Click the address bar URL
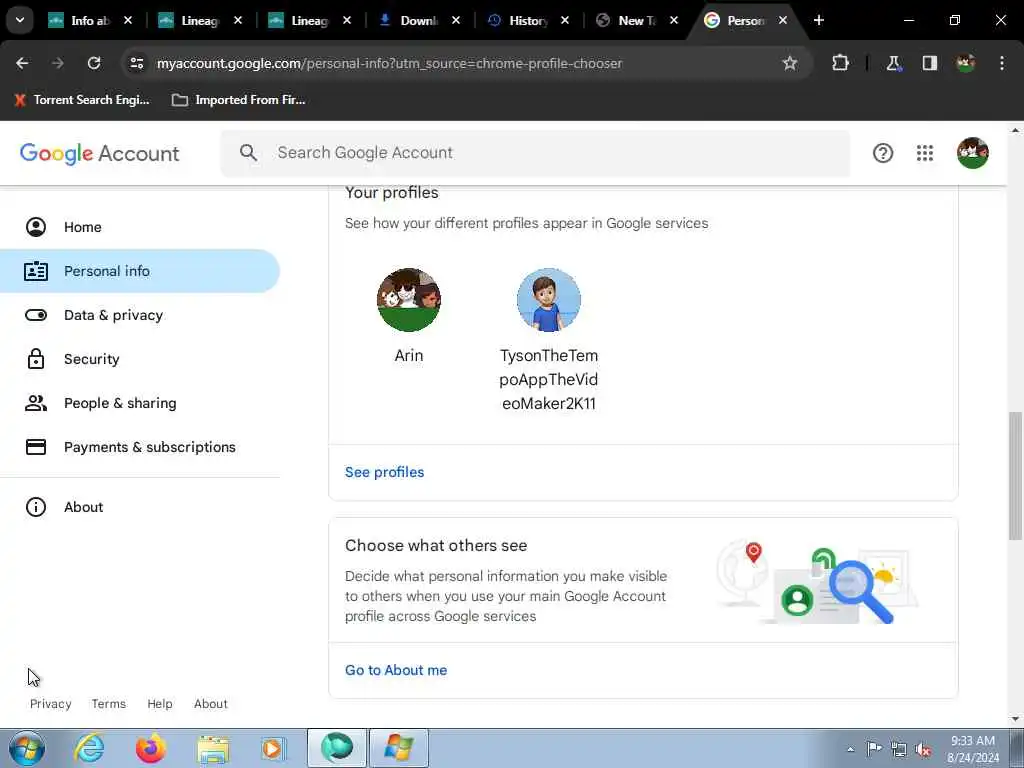The image size is (1024, 768). tap(389, 63)
